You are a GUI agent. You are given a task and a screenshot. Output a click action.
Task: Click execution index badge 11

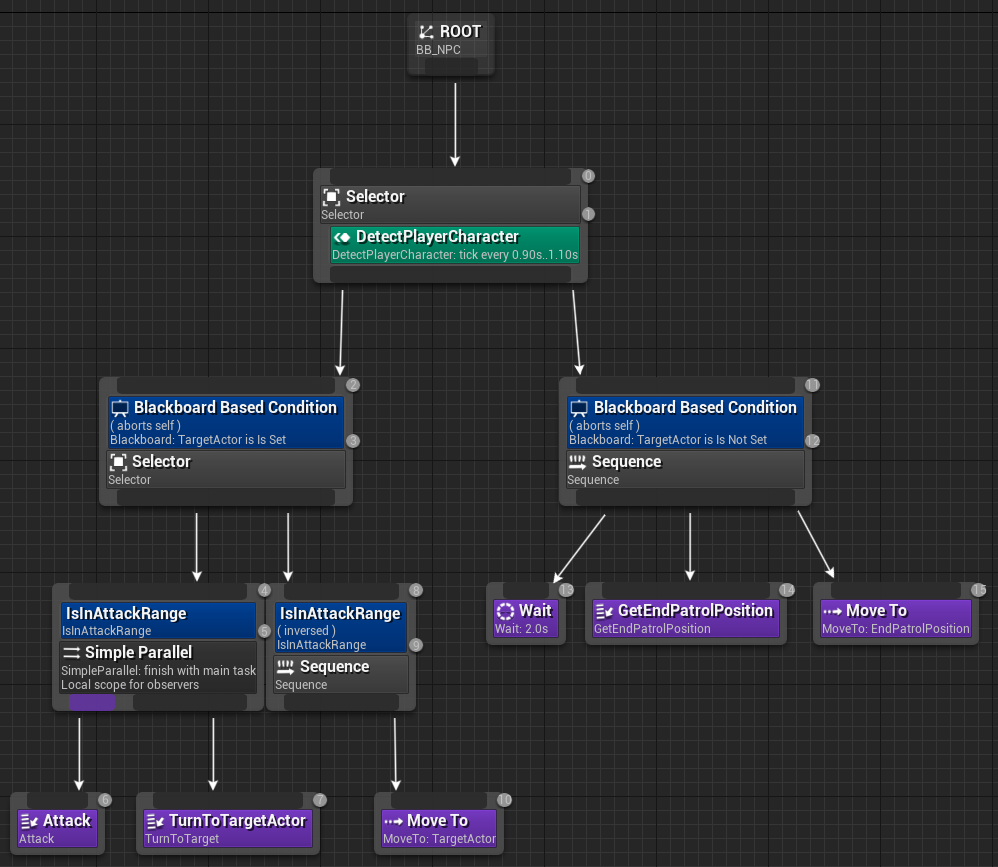pos(812,385)
